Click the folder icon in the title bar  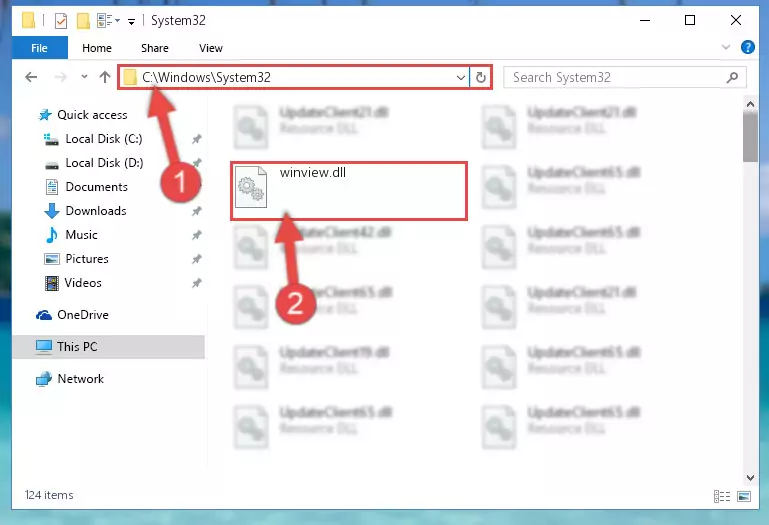click(29, 21)
